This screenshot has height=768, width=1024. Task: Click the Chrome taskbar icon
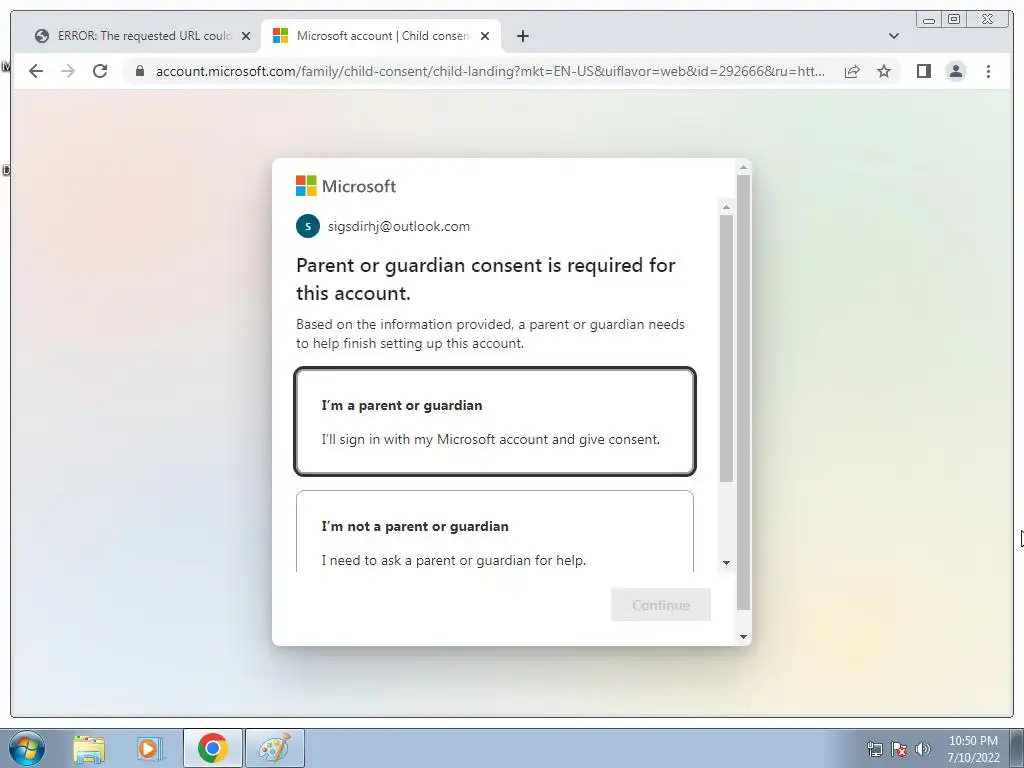212,748
